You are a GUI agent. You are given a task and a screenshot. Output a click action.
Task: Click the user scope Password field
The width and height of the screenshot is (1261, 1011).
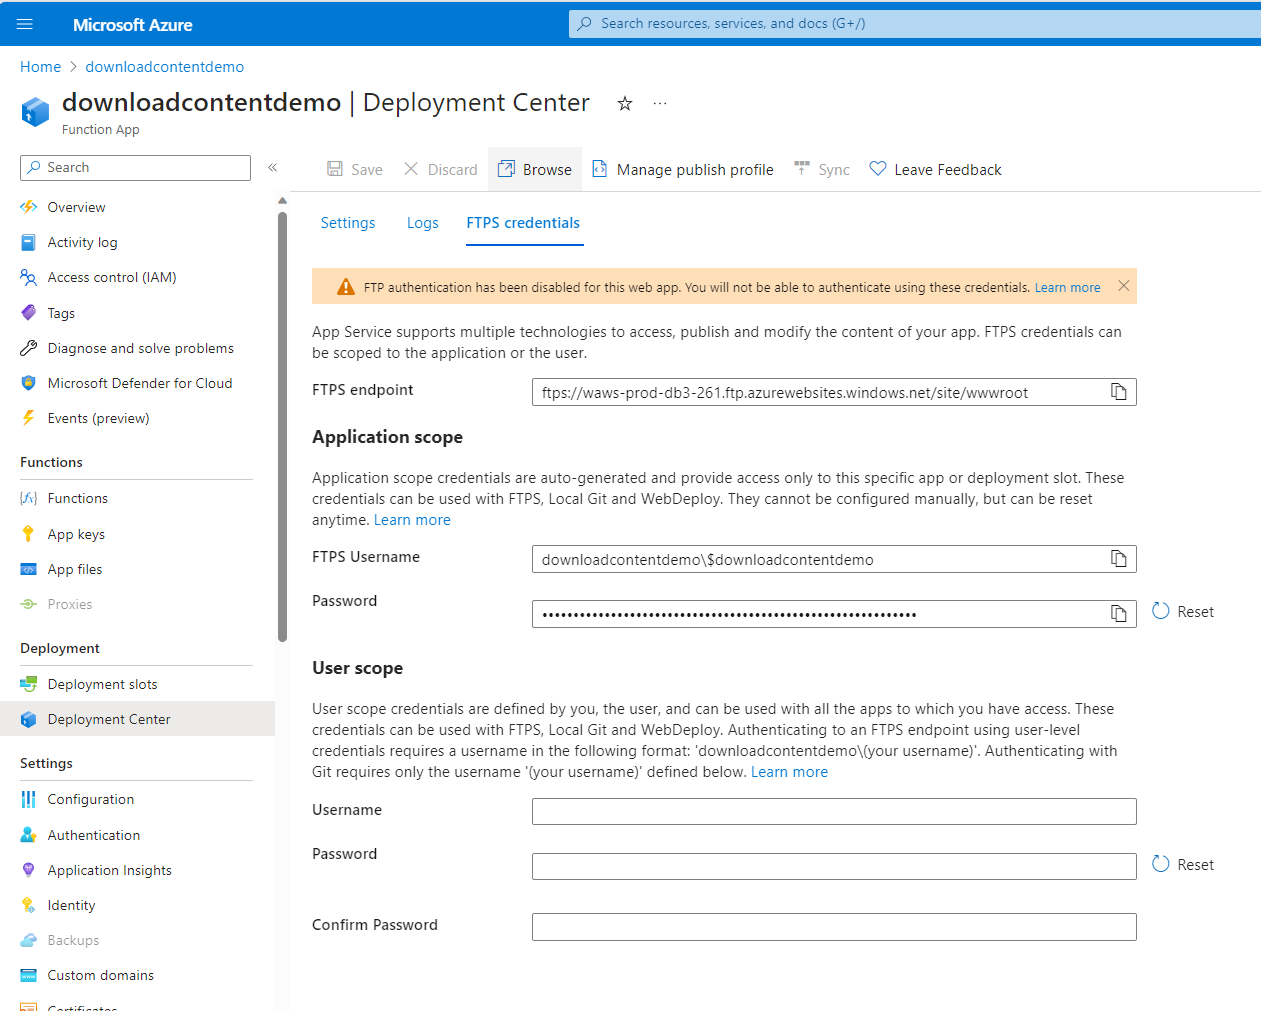pyautogui.click(x=834, y=866)
